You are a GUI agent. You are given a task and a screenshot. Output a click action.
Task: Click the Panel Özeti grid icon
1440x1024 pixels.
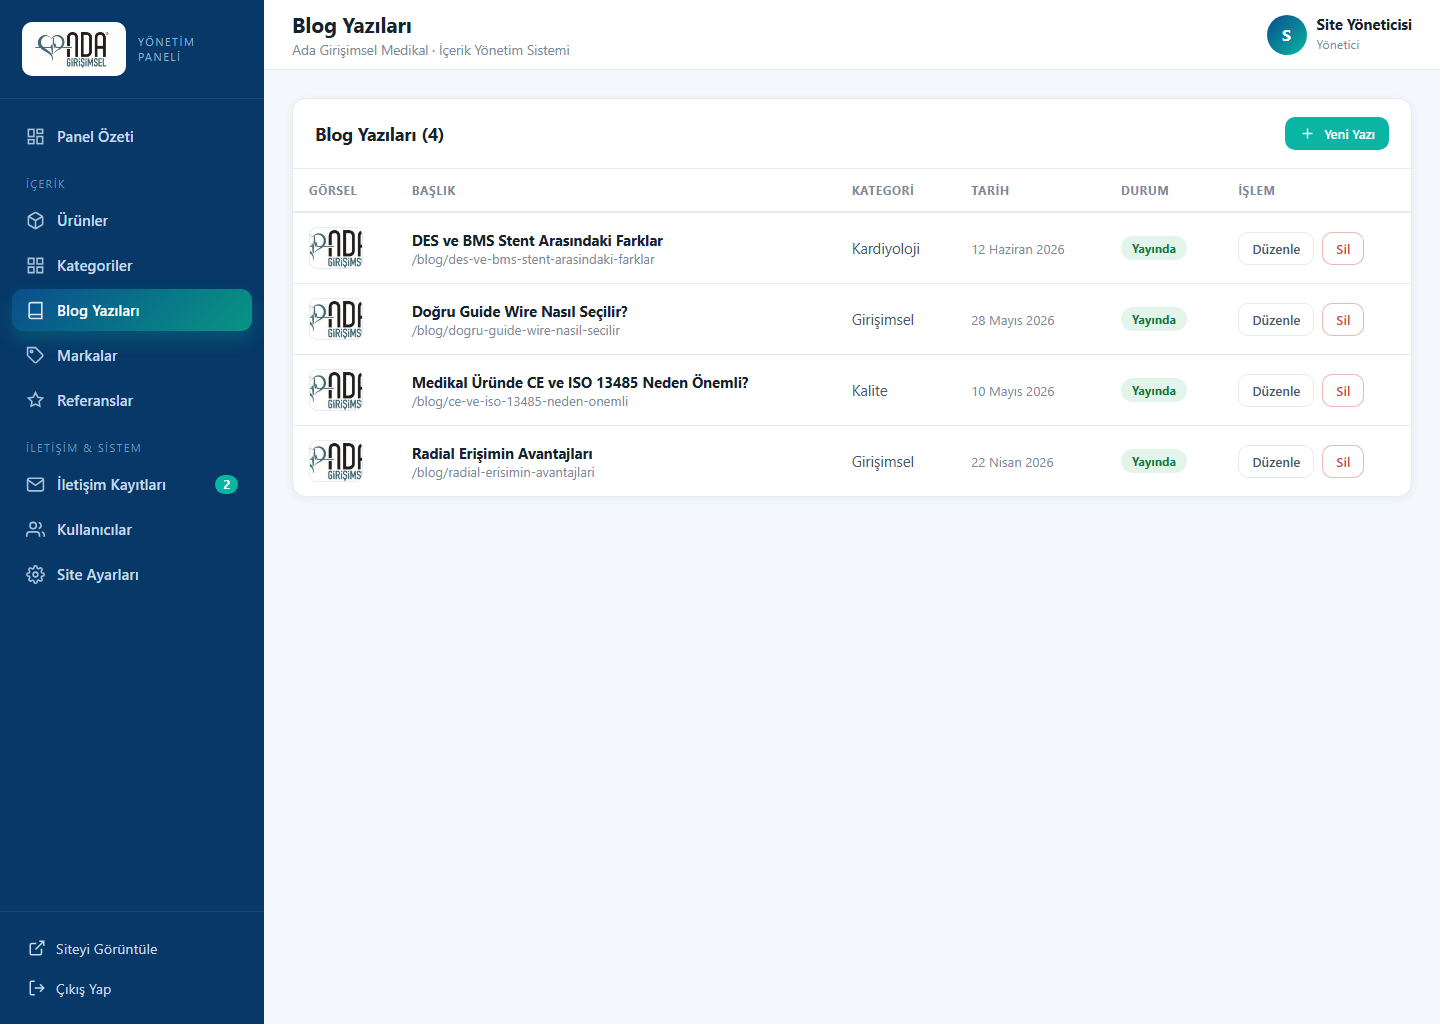click(x=36, y=136)
